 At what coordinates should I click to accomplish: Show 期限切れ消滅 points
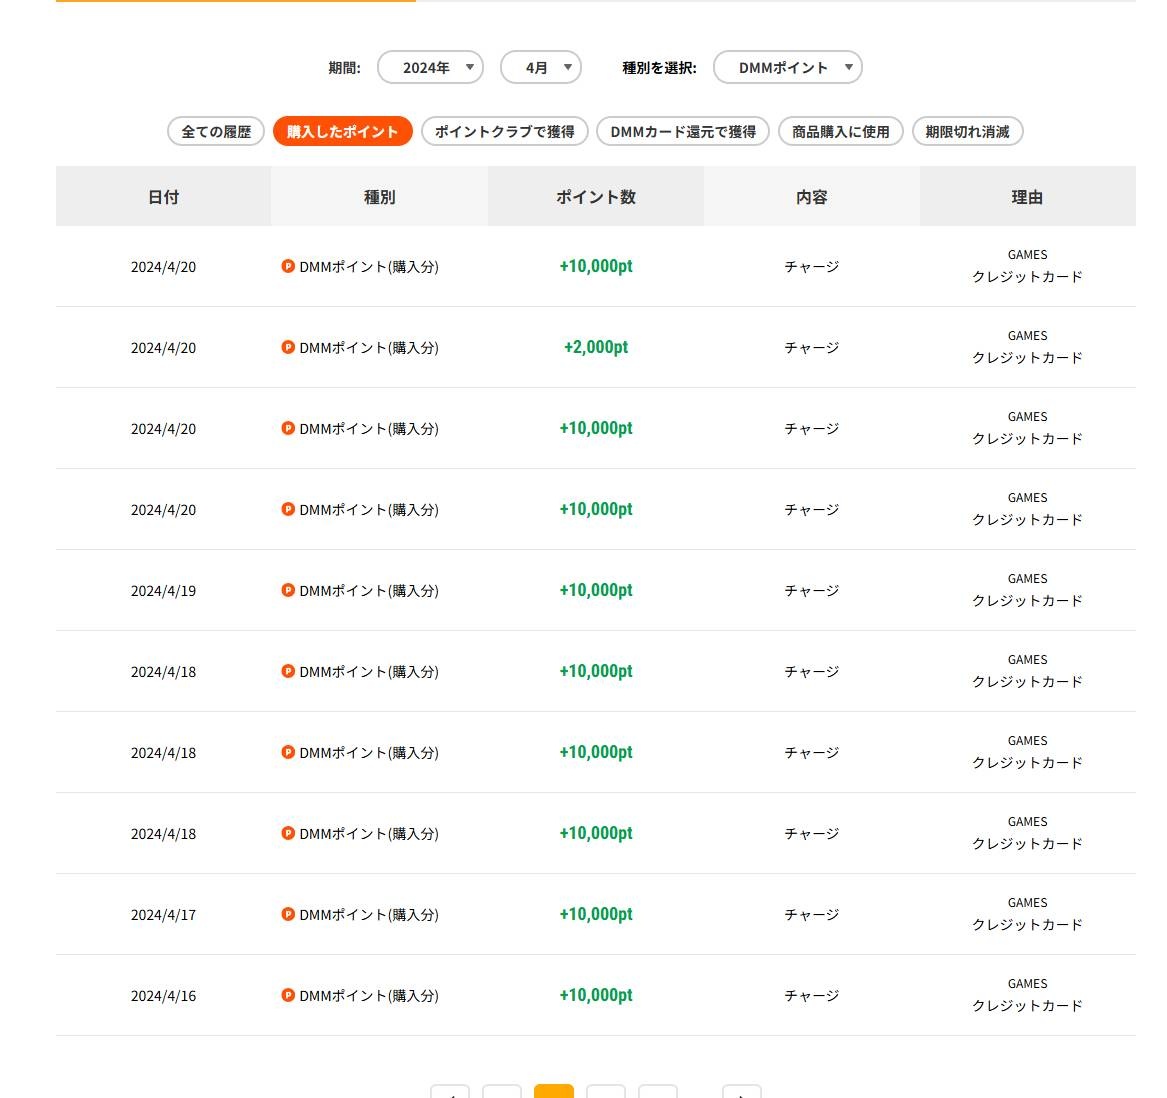(967, 132)
